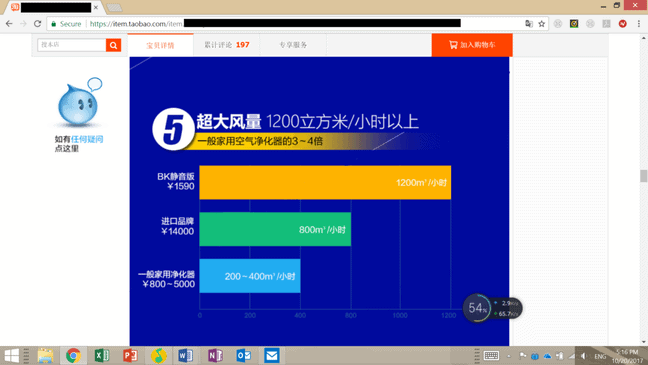Reload the page with the refresh icon
This screenshot has width=648, height=365.
(37, 24)
